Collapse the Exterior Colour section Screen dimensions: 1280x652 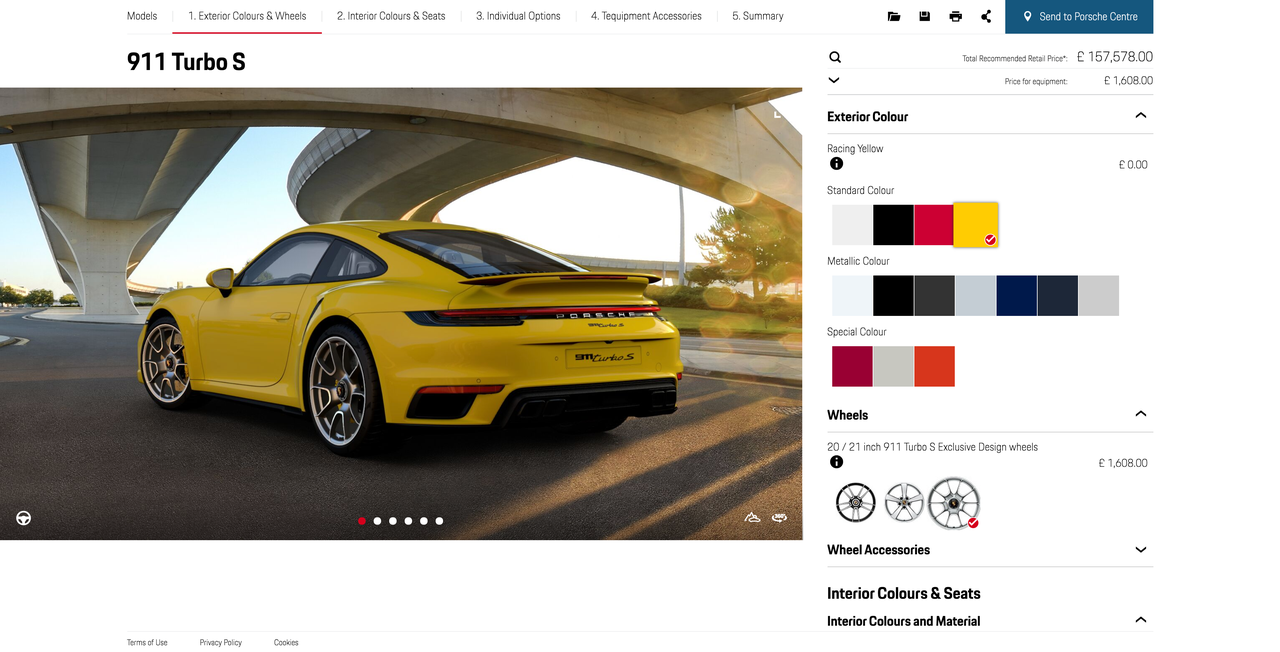(1140, 115)
